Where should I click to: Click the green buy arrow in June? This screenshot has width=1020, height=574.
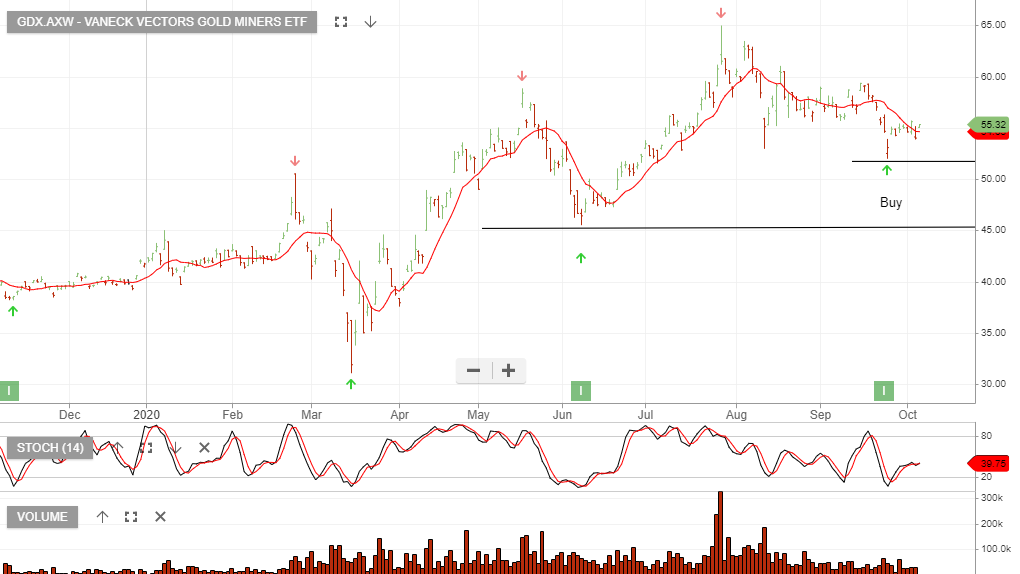tap(581, 258)
